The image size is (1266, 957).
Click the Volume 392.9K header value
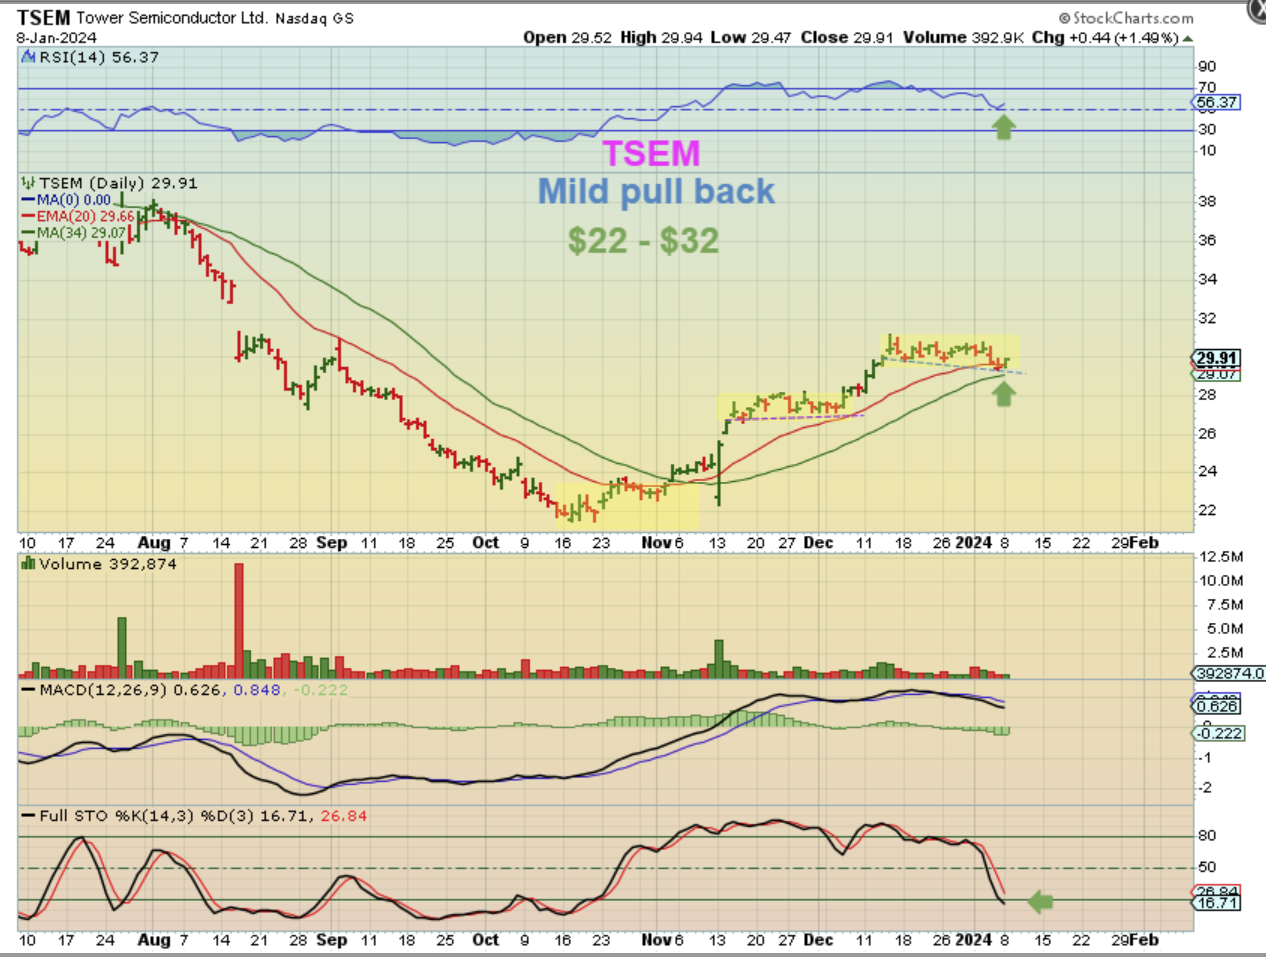963,37
